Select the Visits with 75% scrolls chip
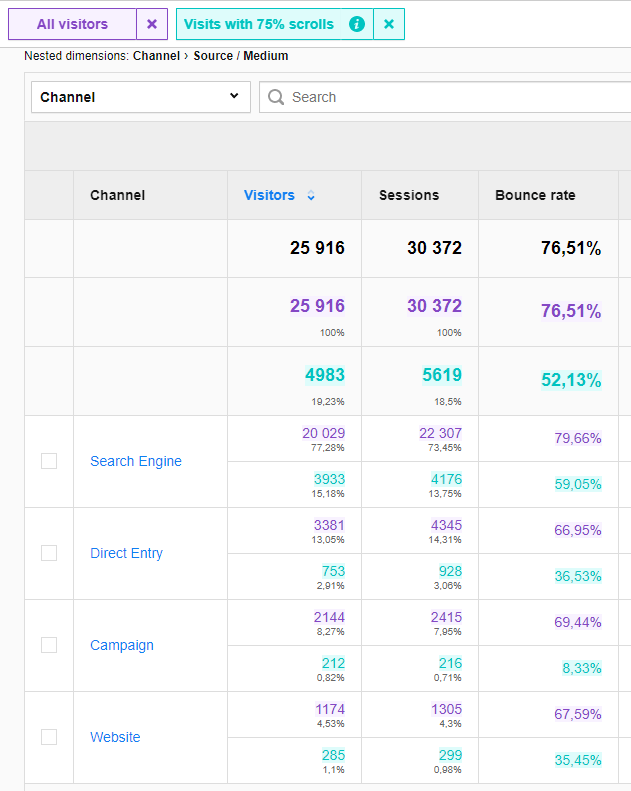The height and width of the screenshot is (791, 631). point(262,24)
